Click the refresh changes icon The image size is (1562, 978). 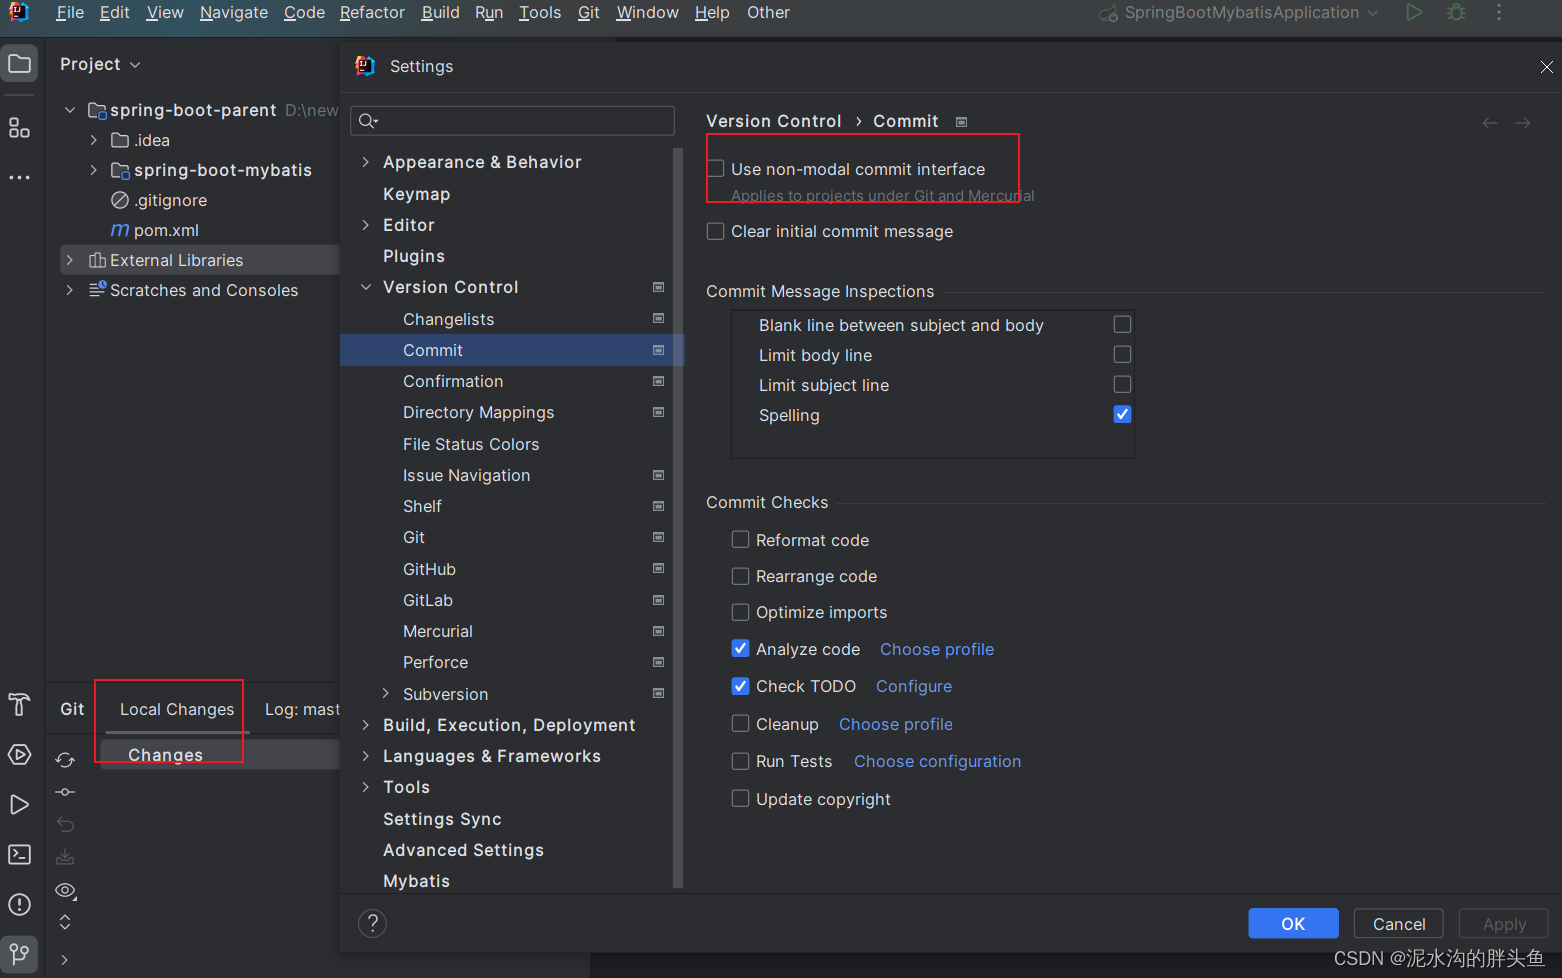tap(65, 760)
